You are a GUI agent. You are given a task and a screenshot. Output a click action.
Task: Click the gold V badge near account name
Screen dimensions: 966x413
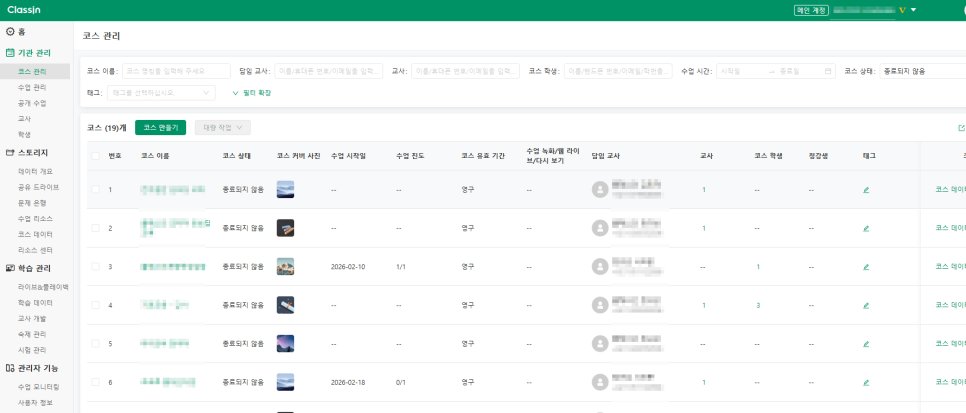pyautogui.click(x=902, y=10)
